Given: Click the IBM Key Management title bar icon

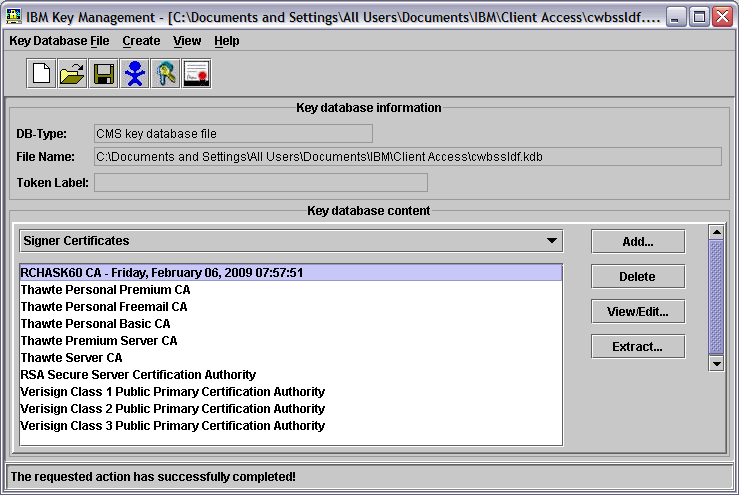Looking at the screenshot, I should point(13,16).
